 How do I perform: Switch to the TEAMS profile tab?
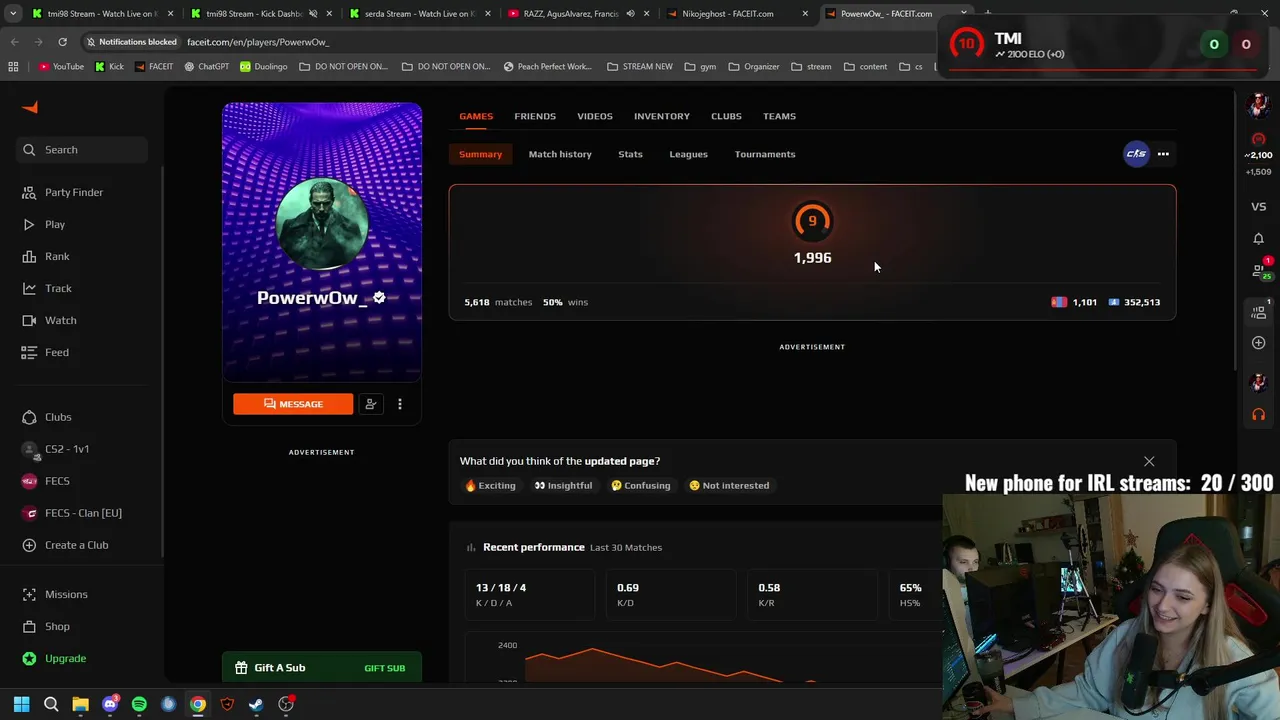click(779, 116)
